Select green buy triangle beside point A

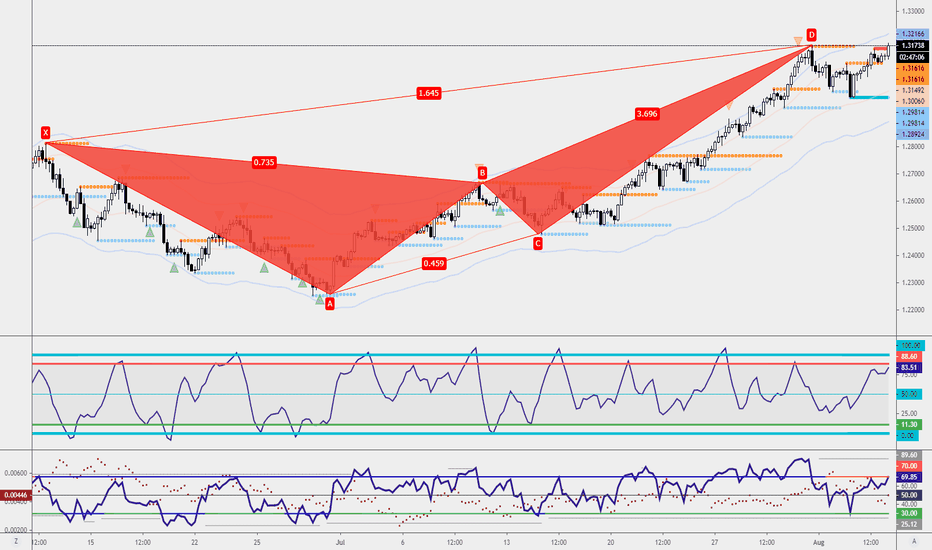click(320, 300)
